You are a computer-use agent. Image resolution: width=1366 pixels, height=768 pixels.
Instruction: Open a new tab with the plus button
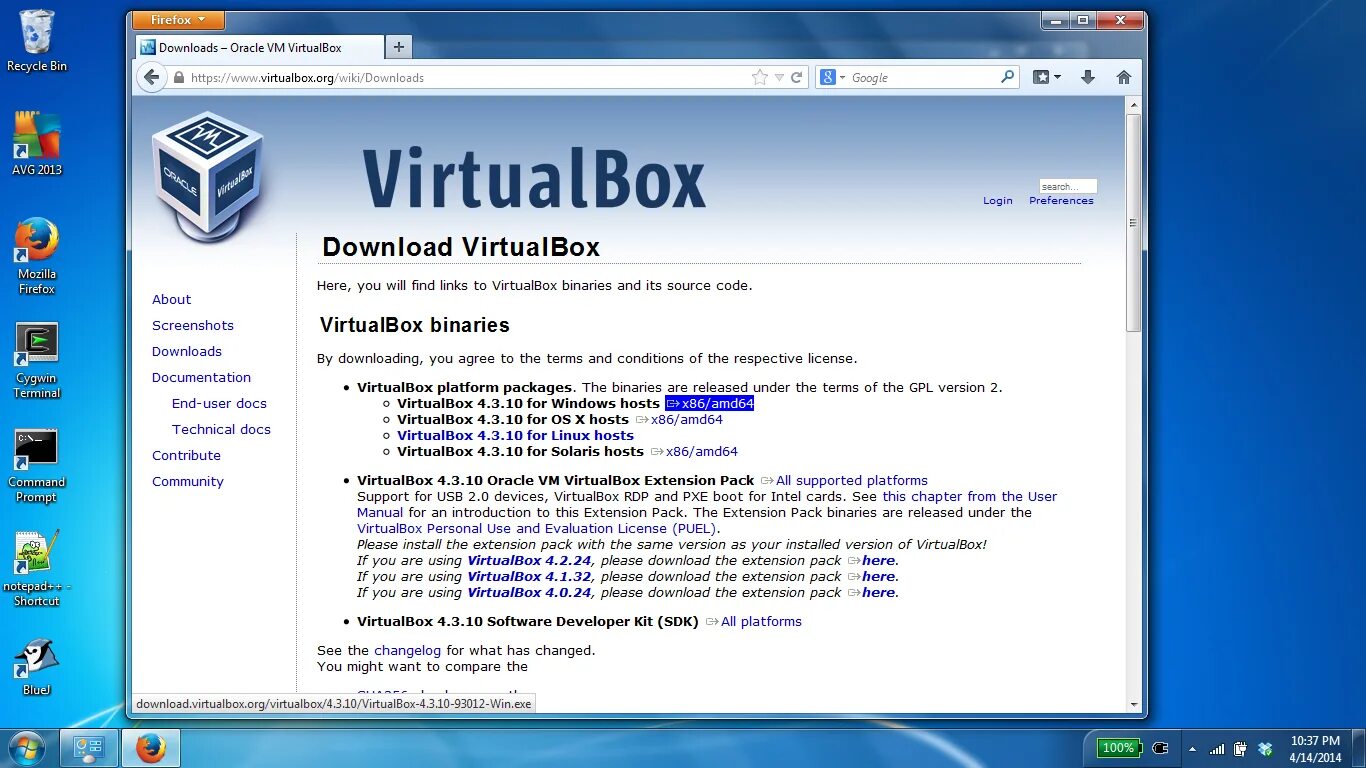(x=398, y=47)
